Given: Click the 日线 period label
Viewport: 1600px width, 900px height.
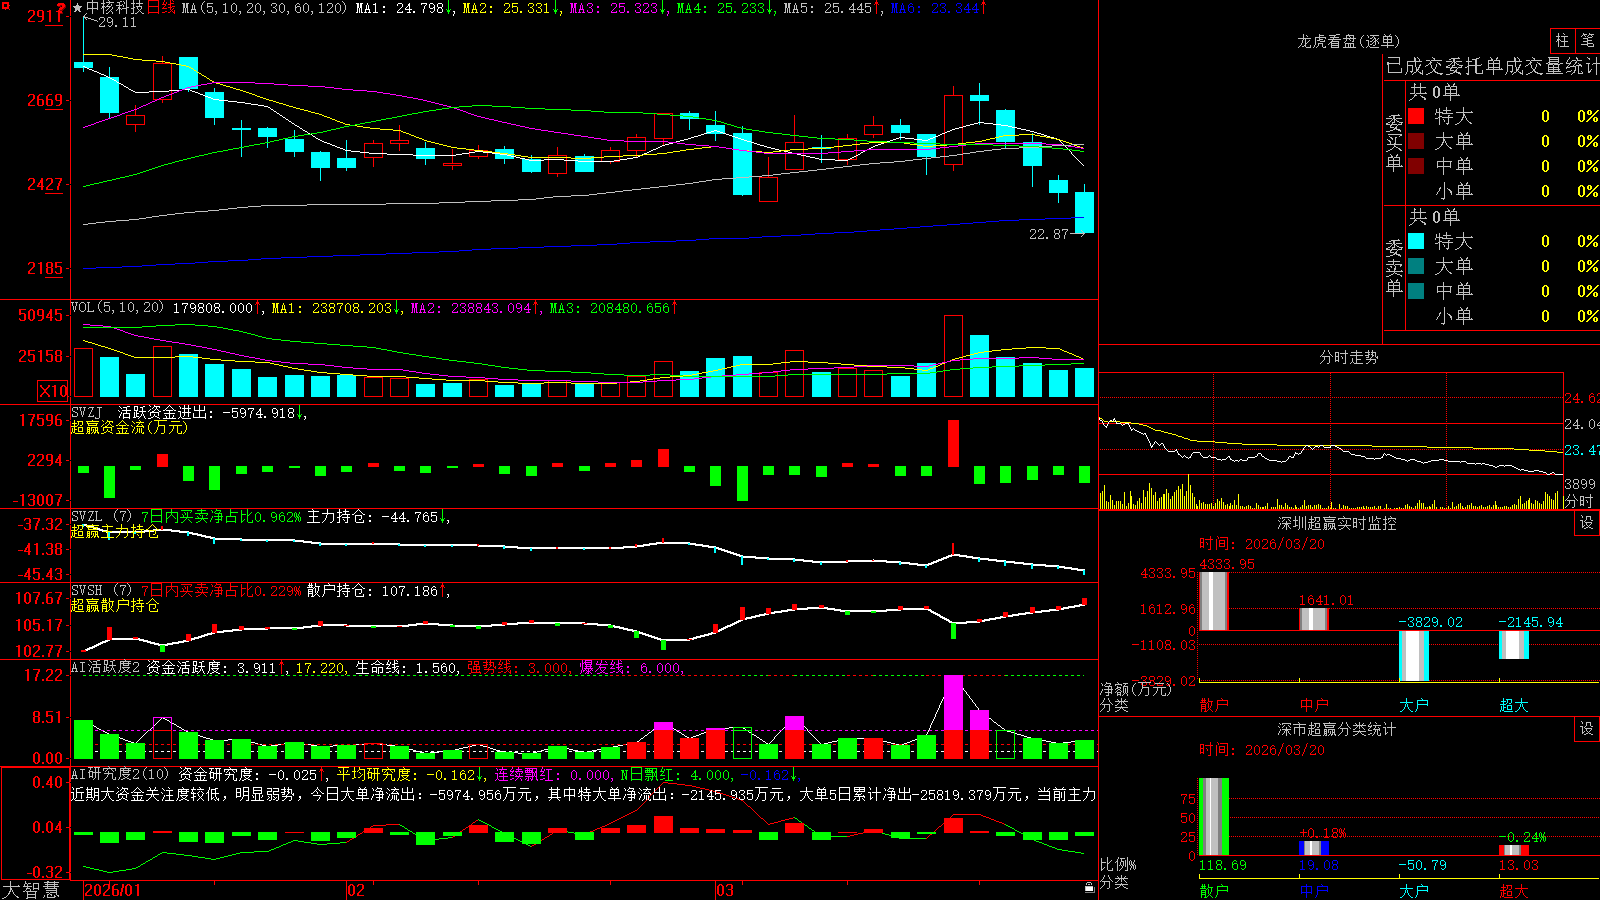Looking at the screenshot, I should click(161, 8).
